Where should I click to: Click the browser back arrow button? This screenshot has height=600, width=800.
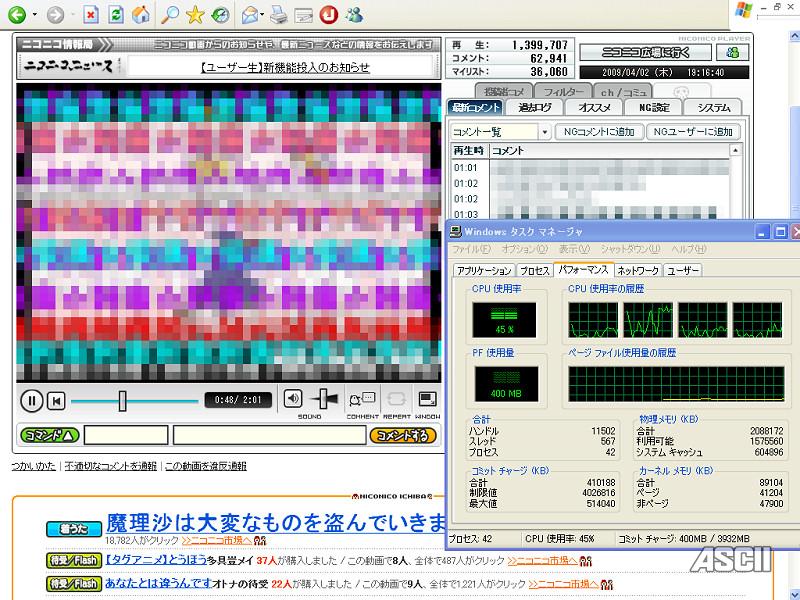tap(17, 15)
